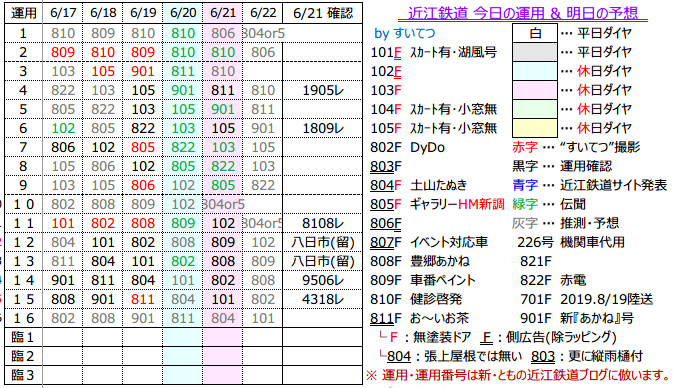Viewport: 680px width, 388px height.
Task: Select the yellow 休日ダイヤ color box
Action: pos(535,128)
